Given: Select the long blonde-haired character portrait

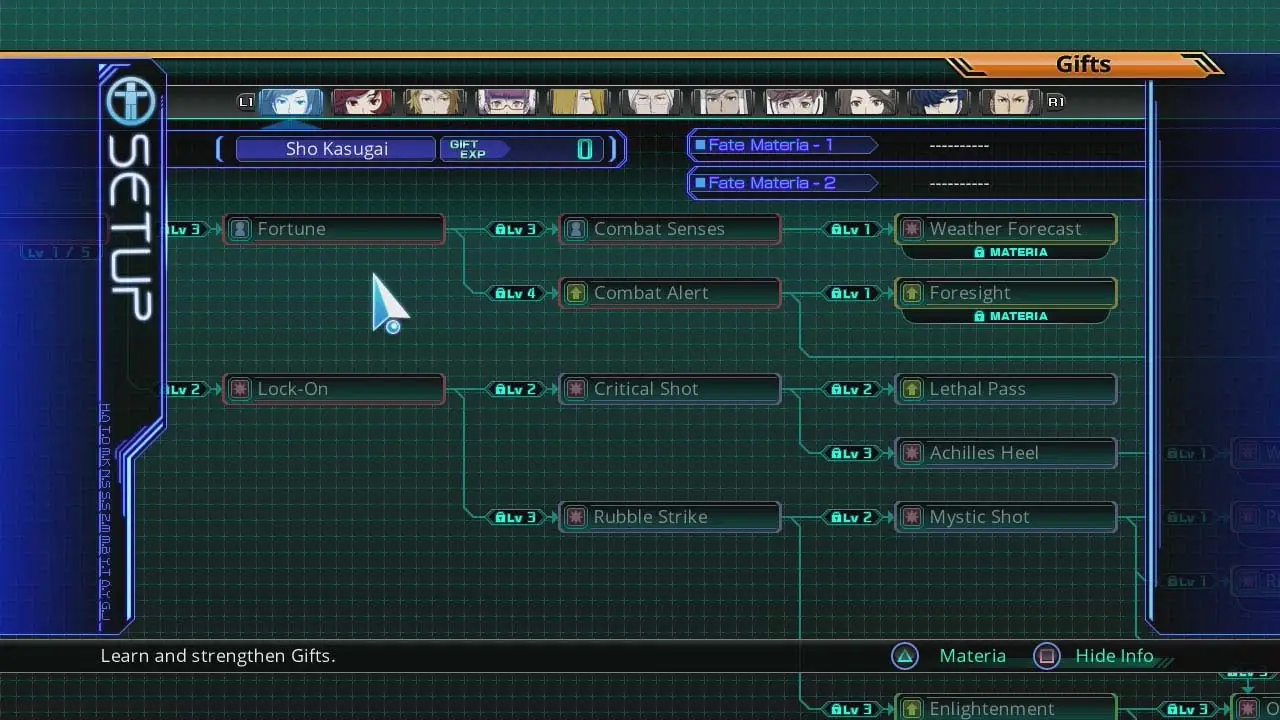Looking at the screenshot, I should (x=578, y=102).
